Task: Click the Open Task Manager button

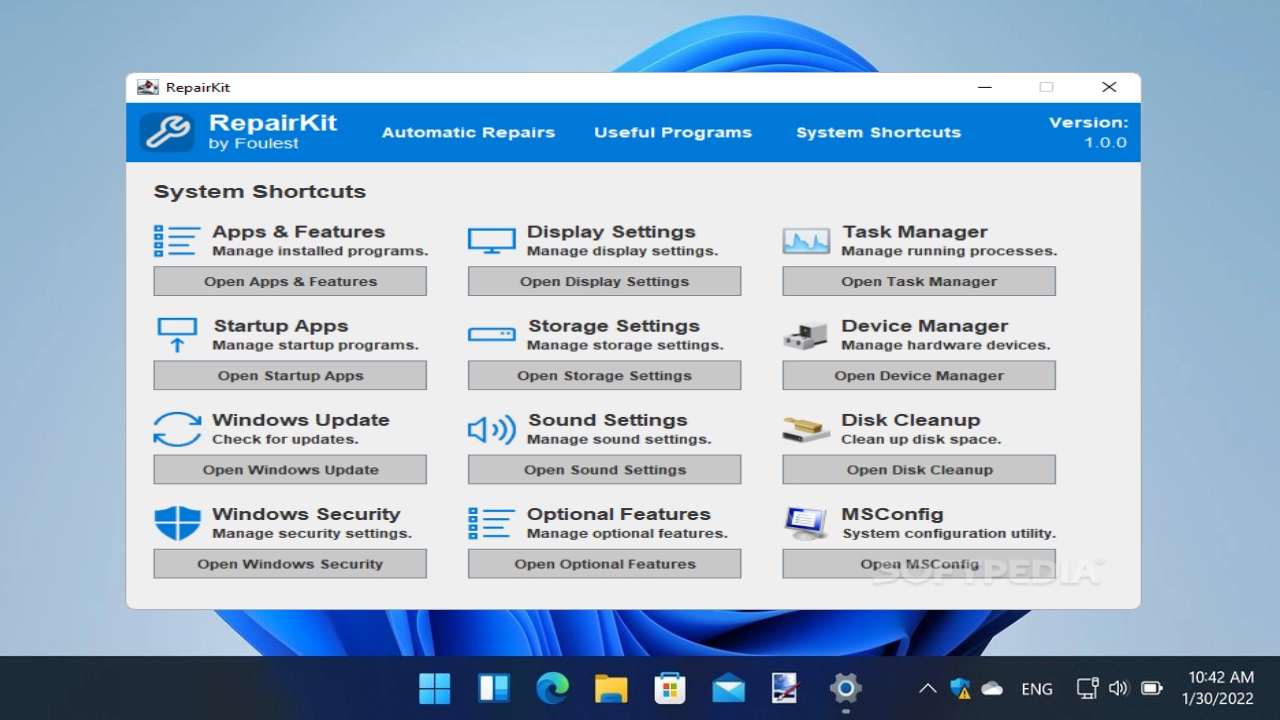Action: pyautogui.click(x=919, y=281)
